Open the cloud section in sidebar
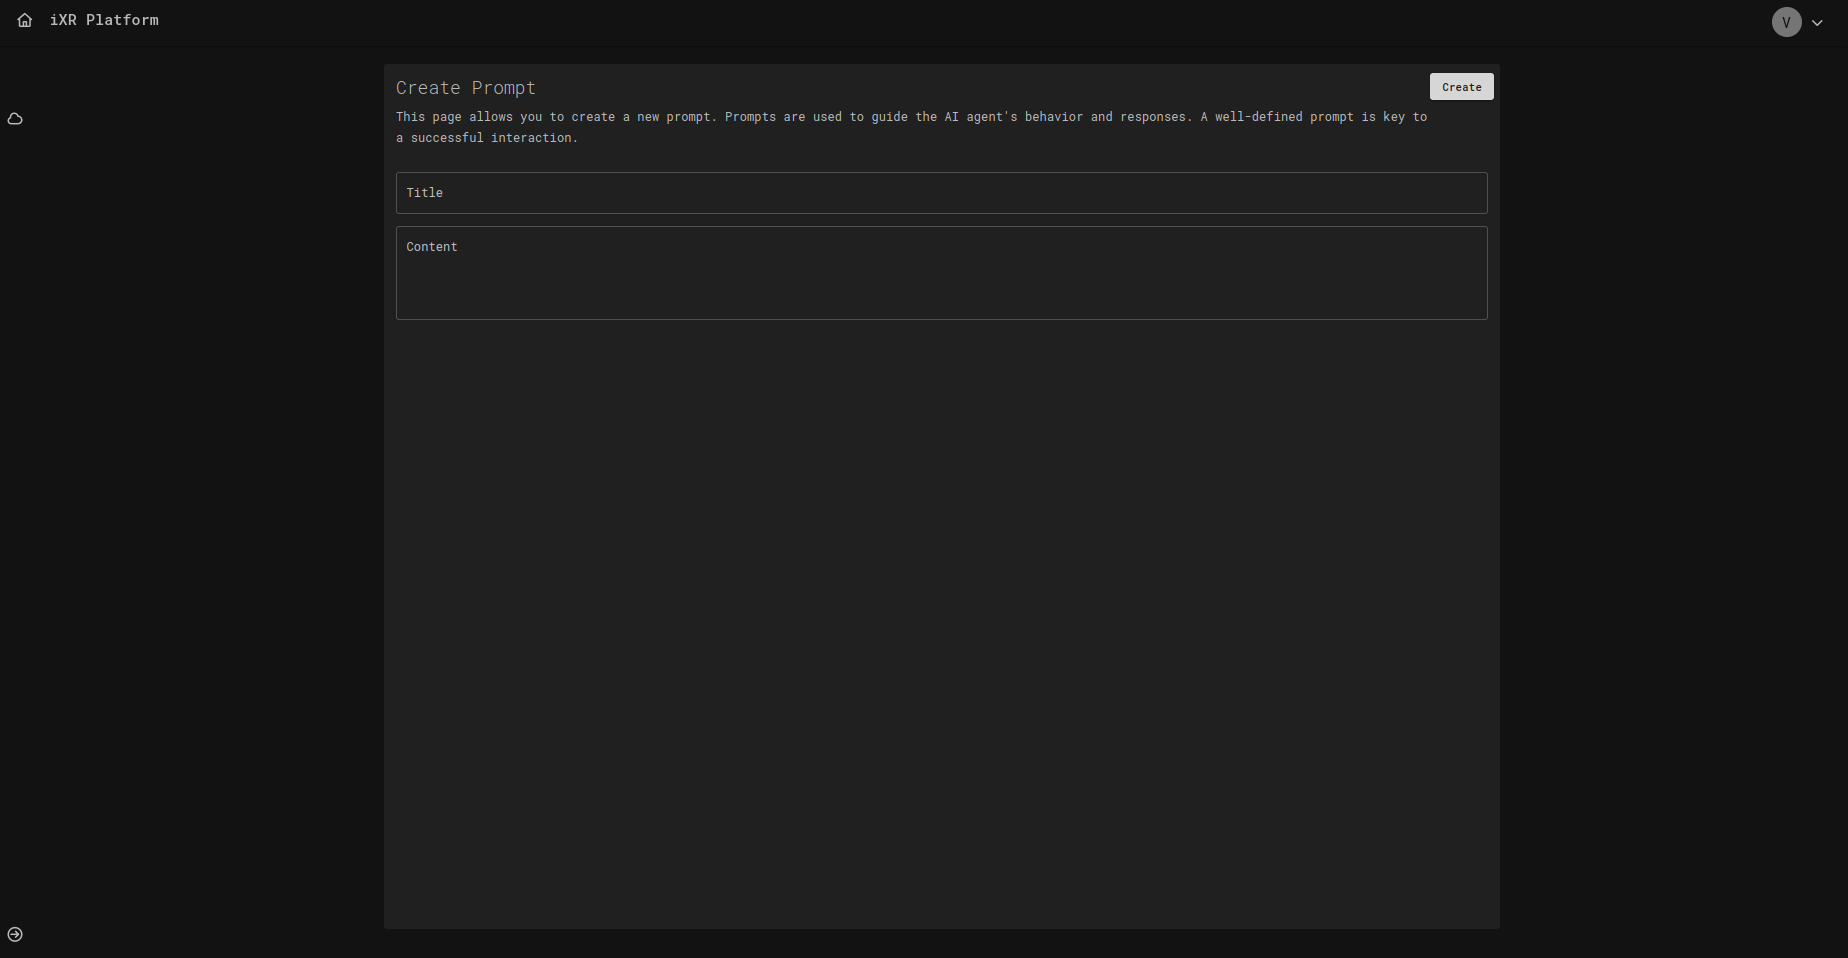 pyautogui.click(x=15, y=119)
